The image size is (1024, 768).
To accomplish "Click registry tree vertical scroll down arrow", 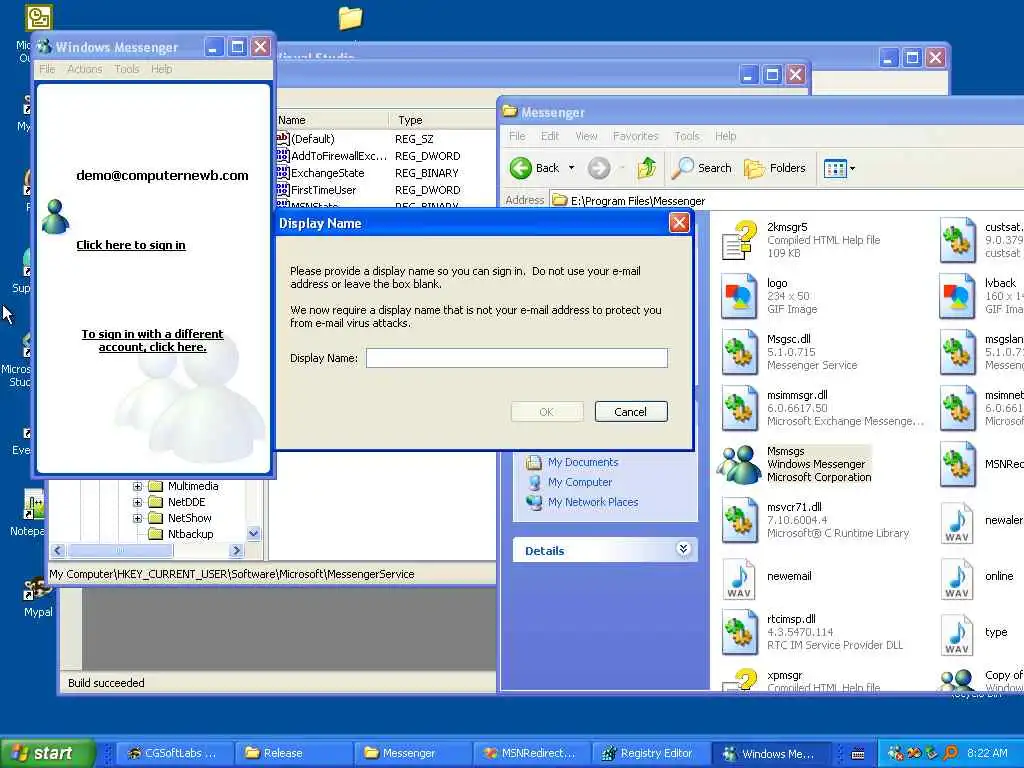I will click(254, 534).
